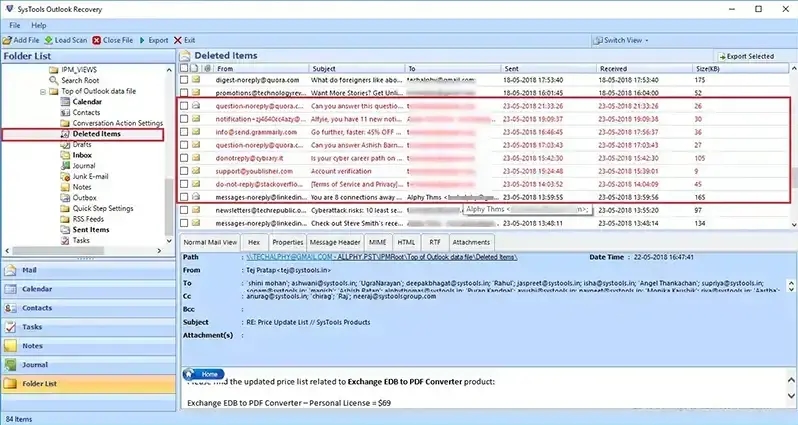Image resolution: width=798 pixels, height=425 pixels.
Task: Open the Switch View dropdown
Action: [x=621, y=40]
